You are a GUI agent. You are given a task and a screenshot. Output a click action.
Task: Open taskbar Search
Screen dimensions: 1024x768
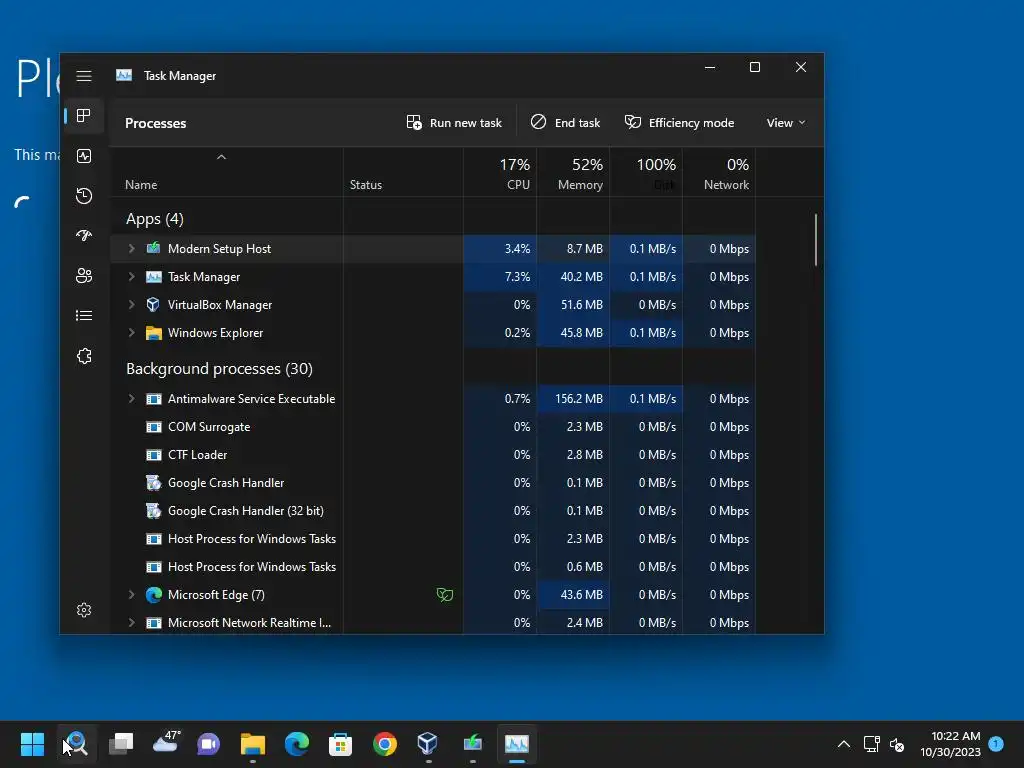[77, 744]
